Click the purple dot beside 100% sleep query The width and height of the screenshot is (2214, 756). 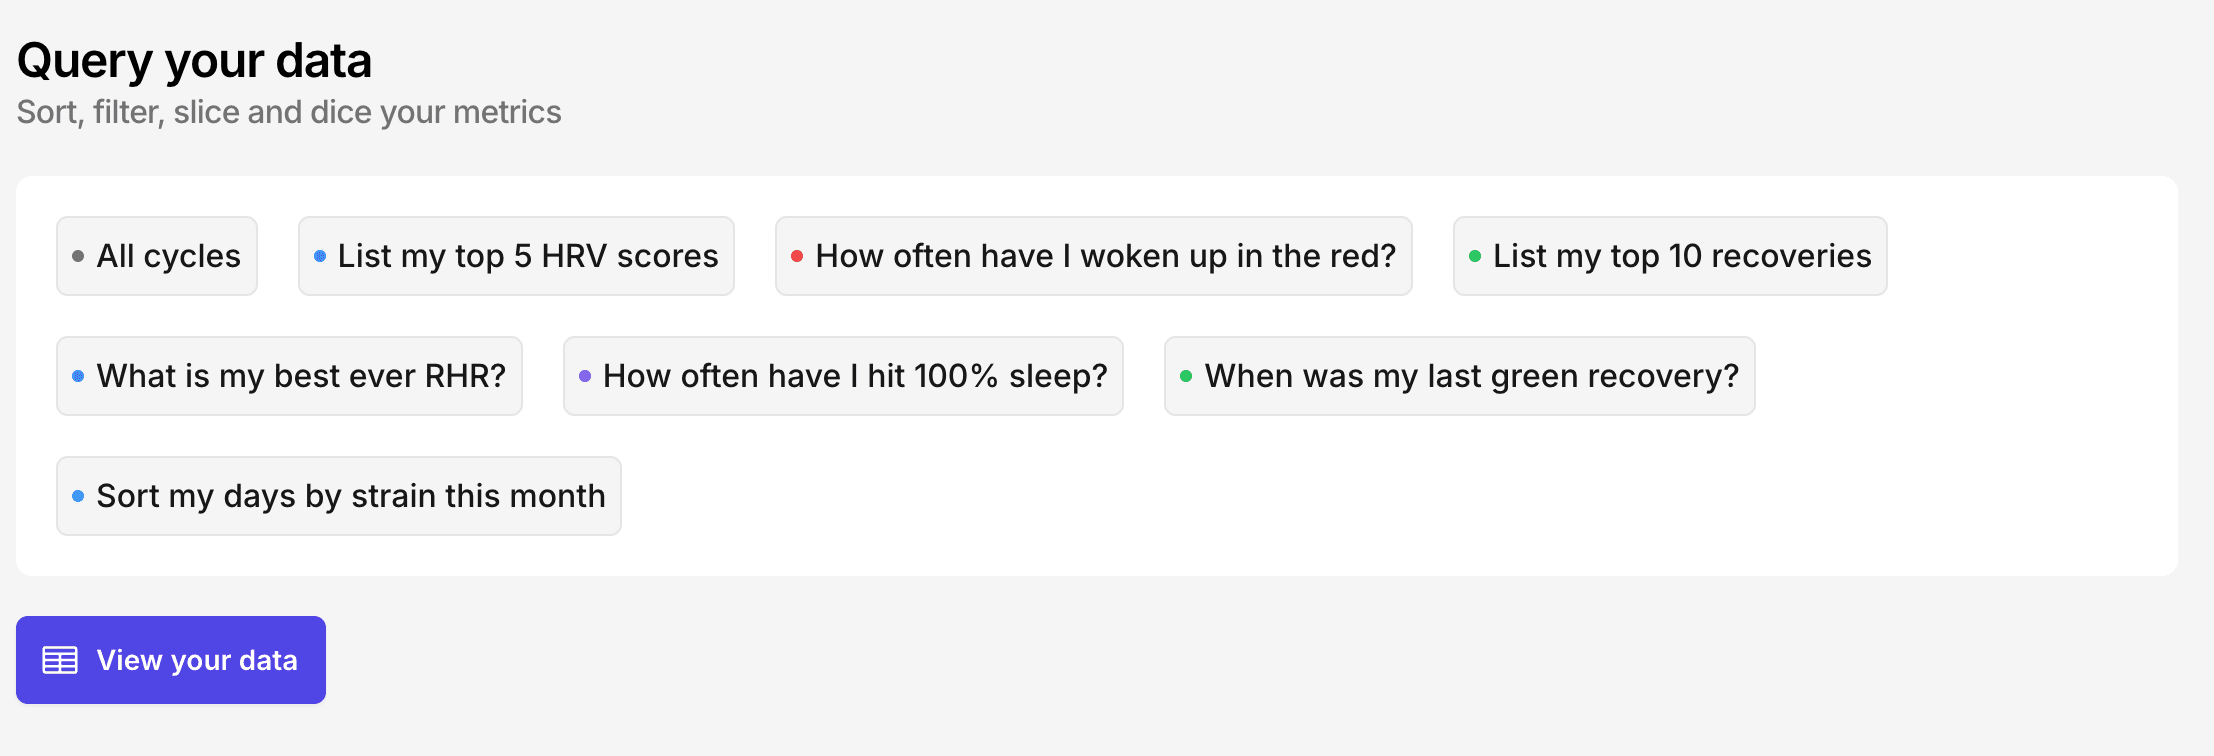[x=585, y=376]
